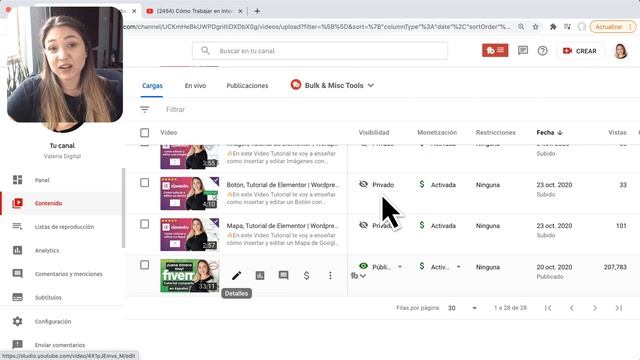
Task: Click the Botón, Tutorial de Elementor title
Action: point(283,185)
